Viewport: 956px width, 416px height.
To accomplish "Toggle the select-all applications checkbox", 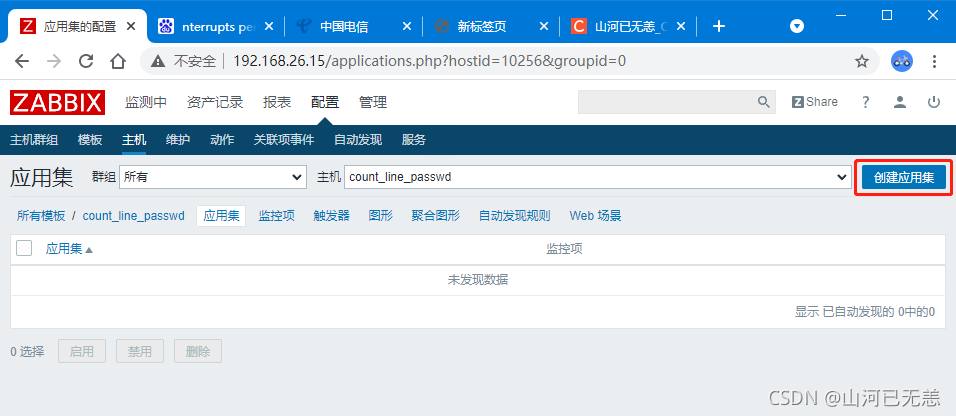I will tap(24, 248).
